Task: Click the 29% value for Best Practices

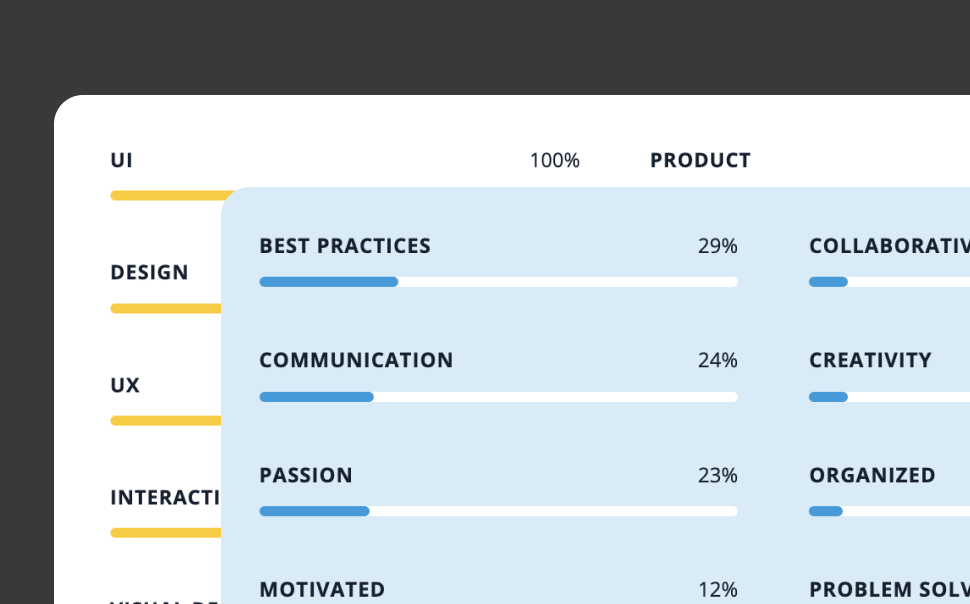Action: [717, 246]
